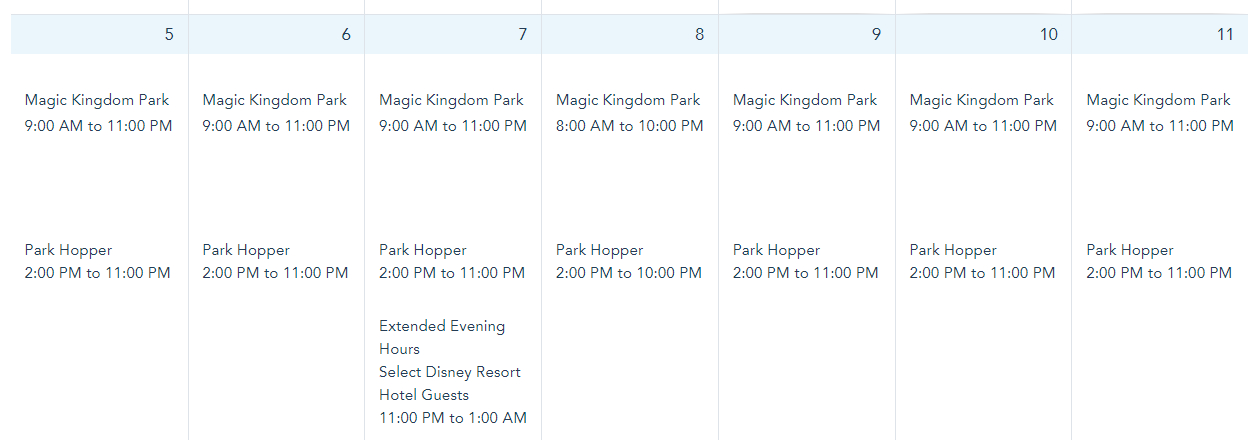Click Park Hopper entry on day 5

click(68, 250)
